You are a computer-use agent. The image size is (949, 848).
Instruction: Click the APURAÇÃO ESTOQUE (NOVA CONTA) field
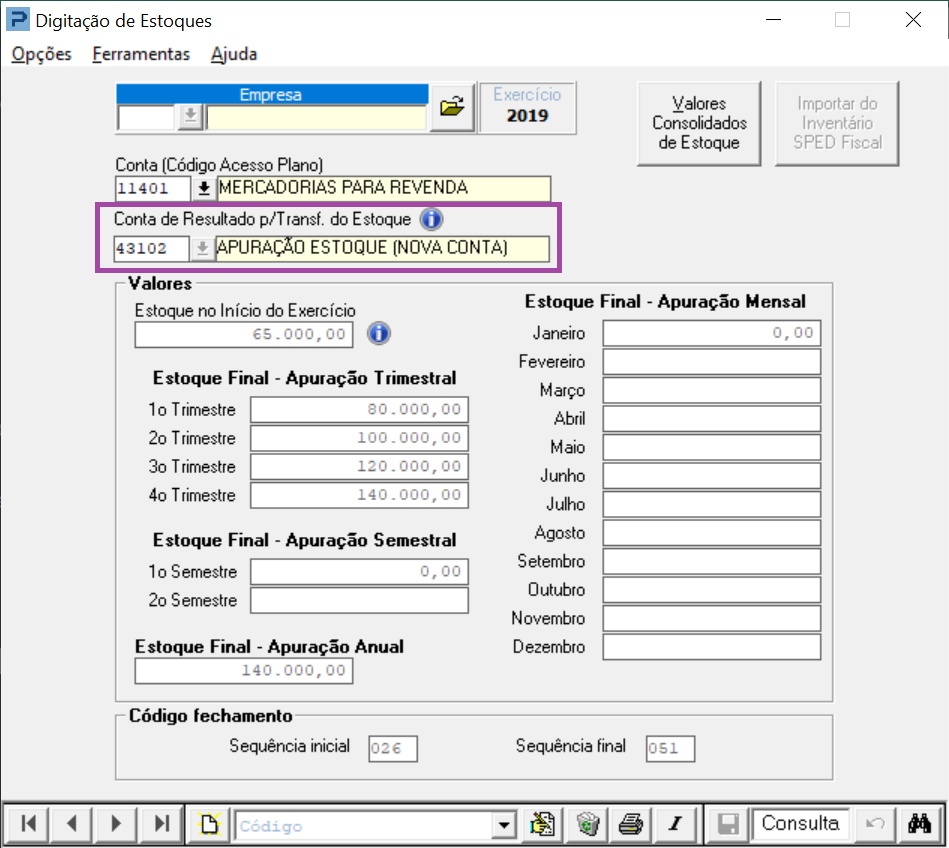click(383, 249)
